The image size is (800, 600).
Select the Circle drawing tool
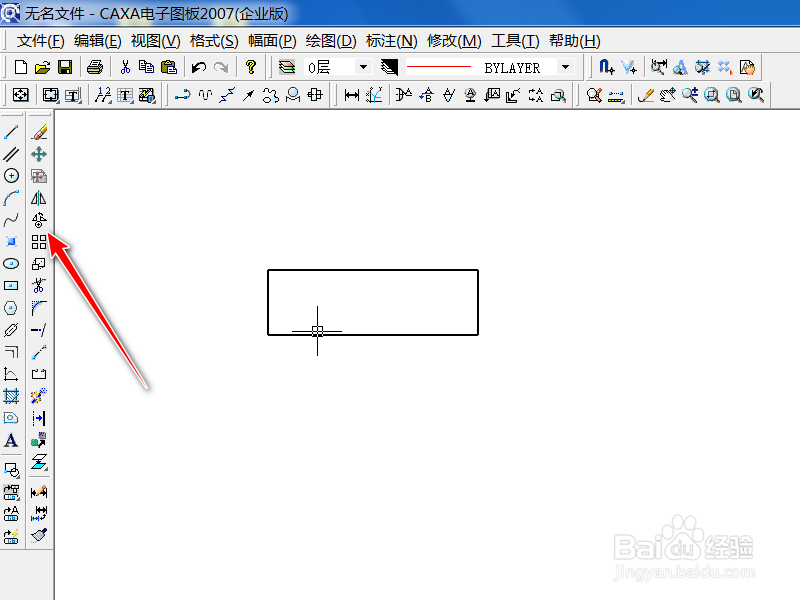click(x=11, y=176)
